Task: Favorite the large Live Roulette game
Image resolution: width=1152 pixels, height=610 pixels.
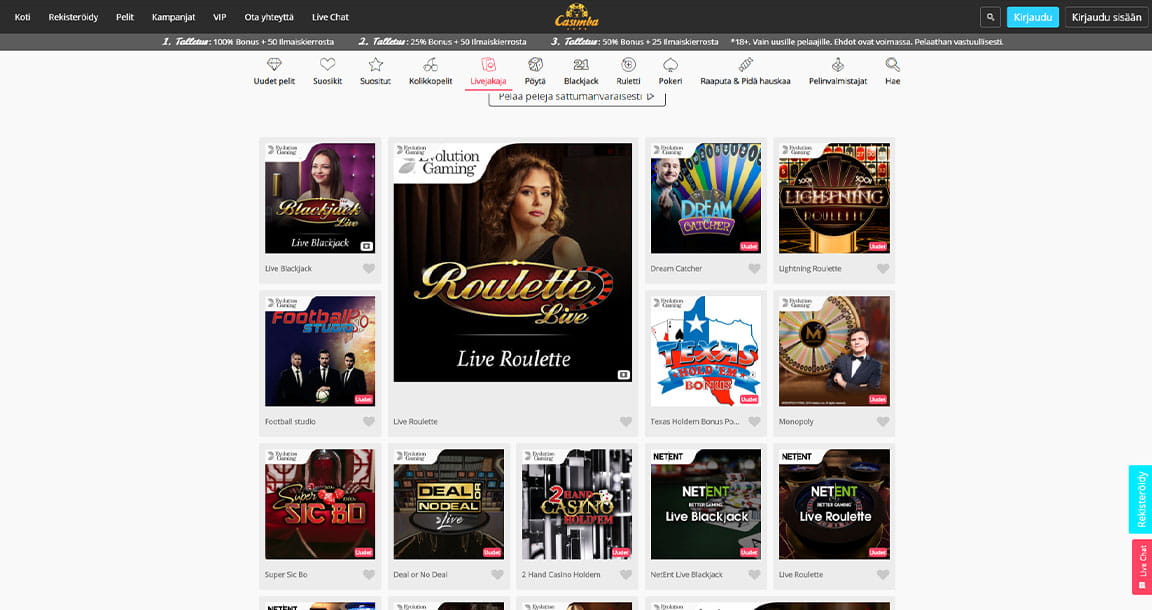Action: 626,422
